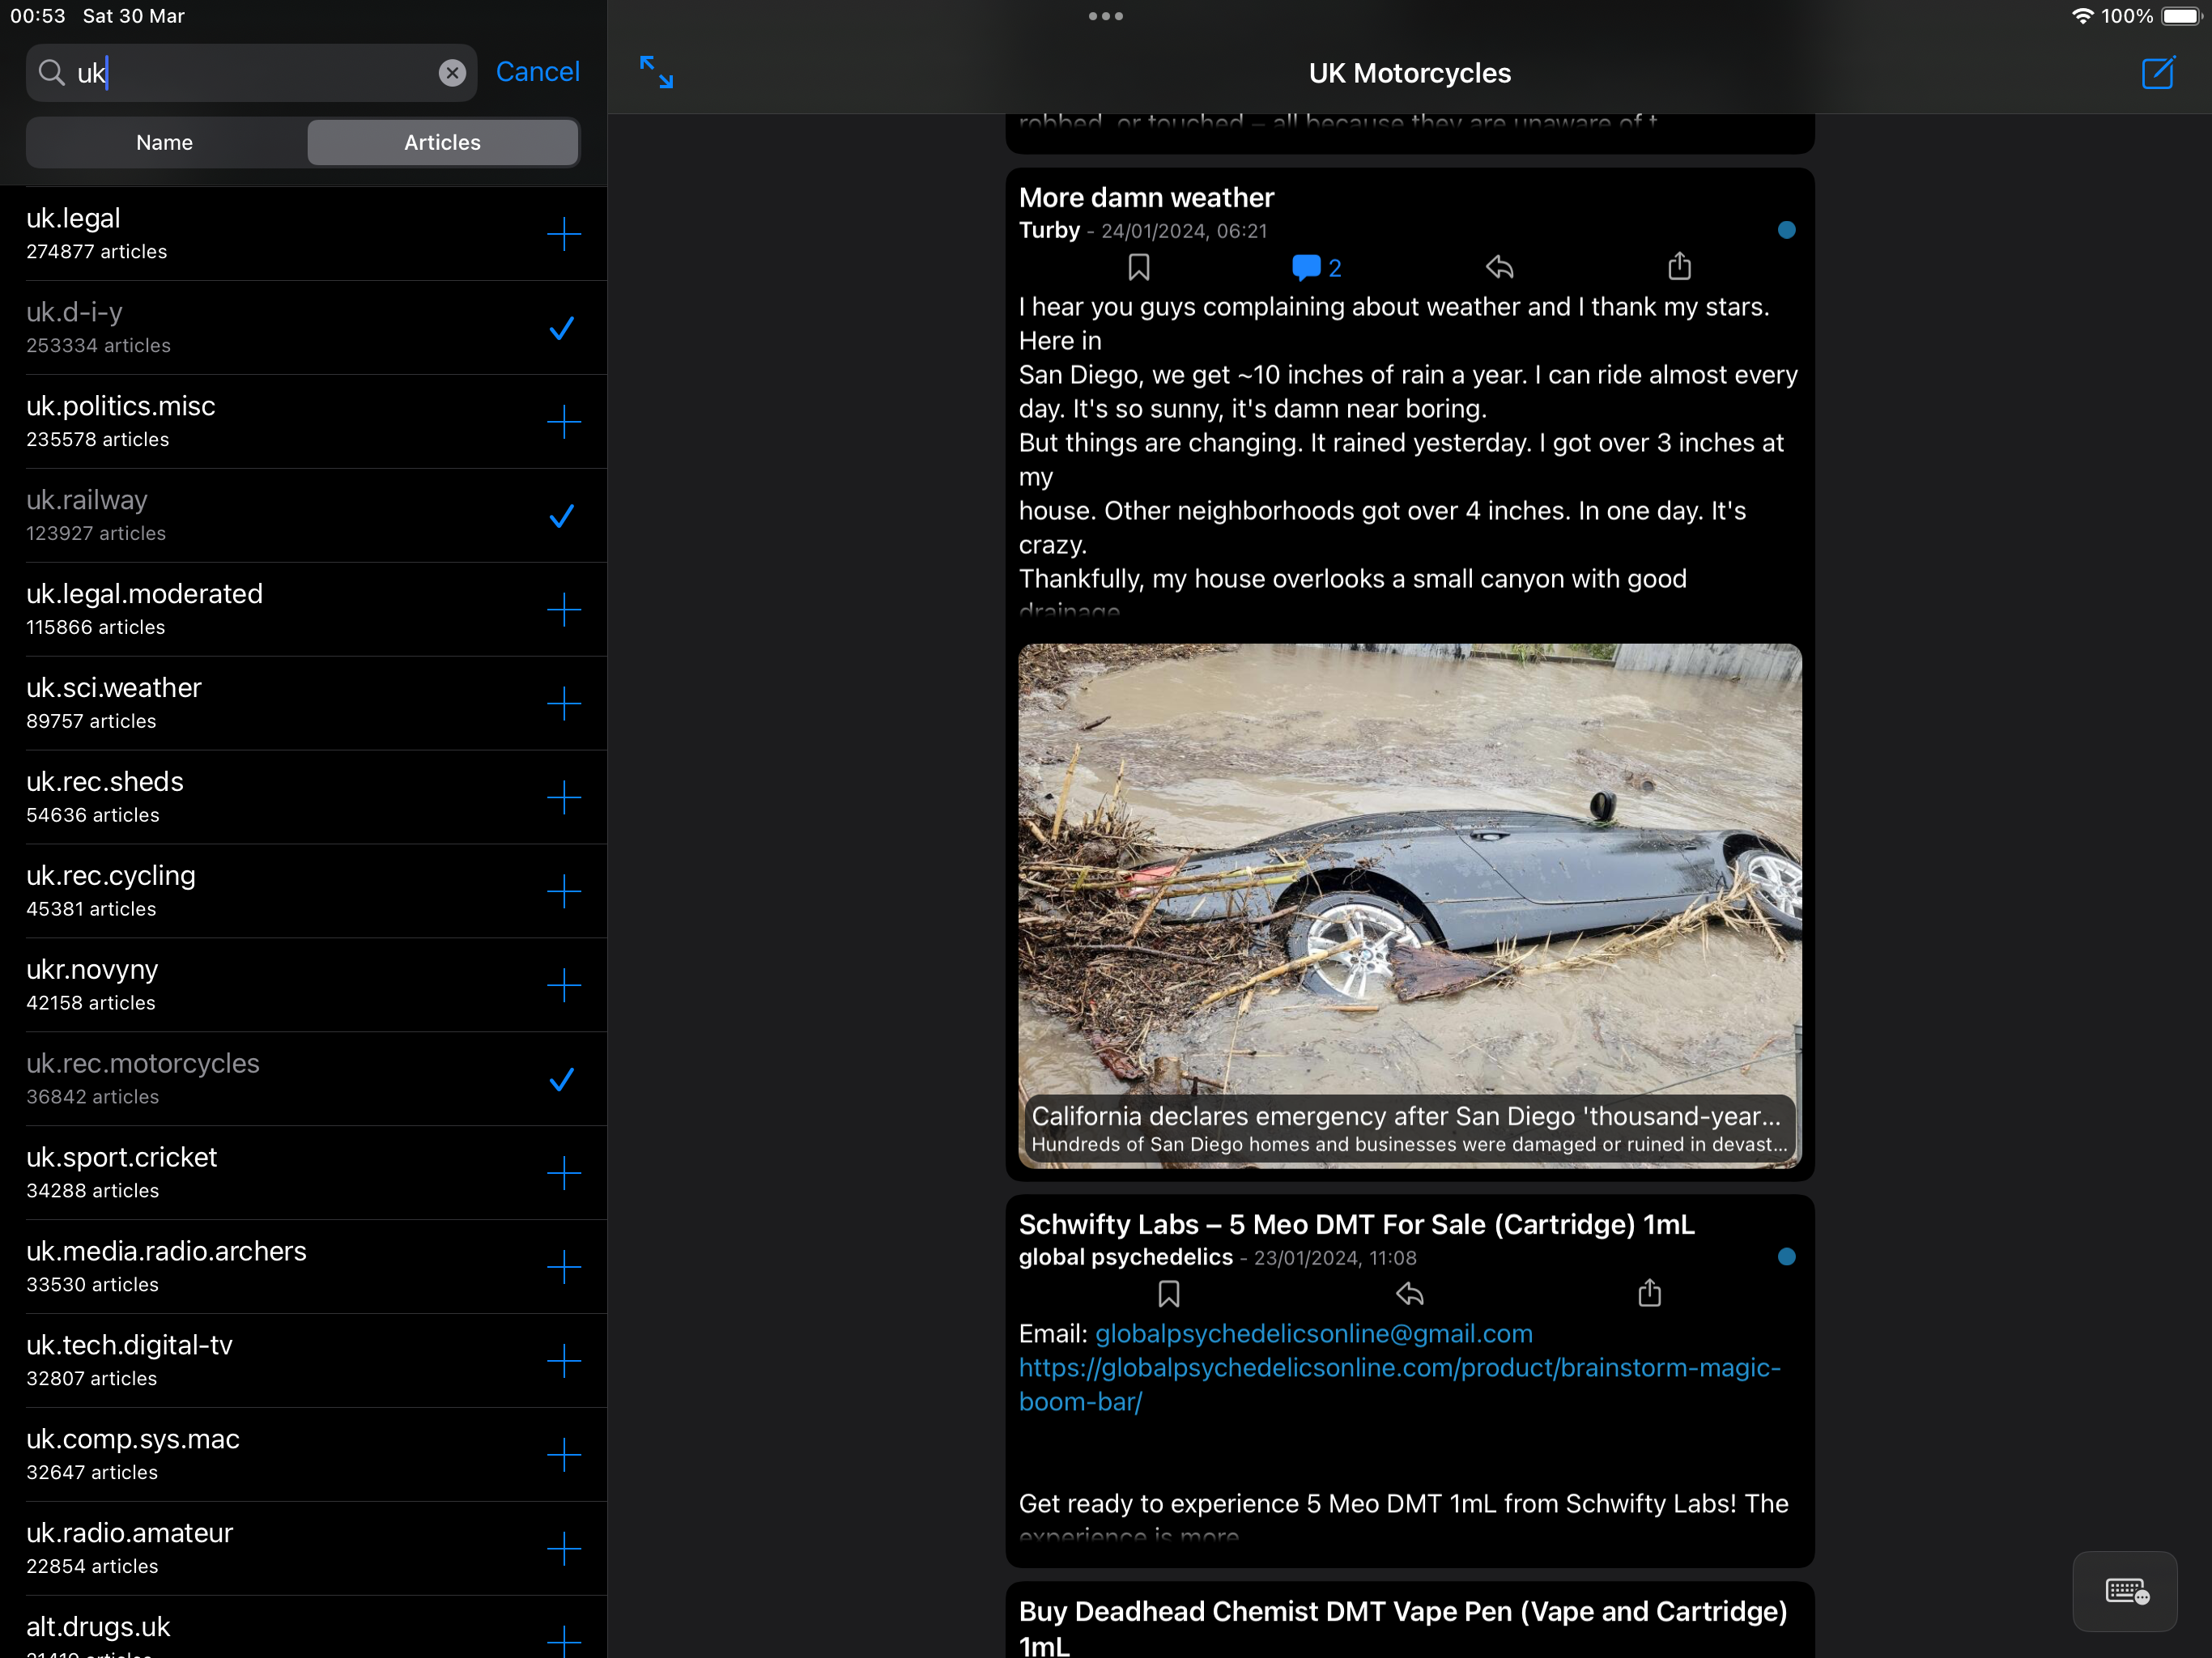2212x1658 pixels.
Task: Add uk.sci.weather group
Action: [x=564, y=703]
